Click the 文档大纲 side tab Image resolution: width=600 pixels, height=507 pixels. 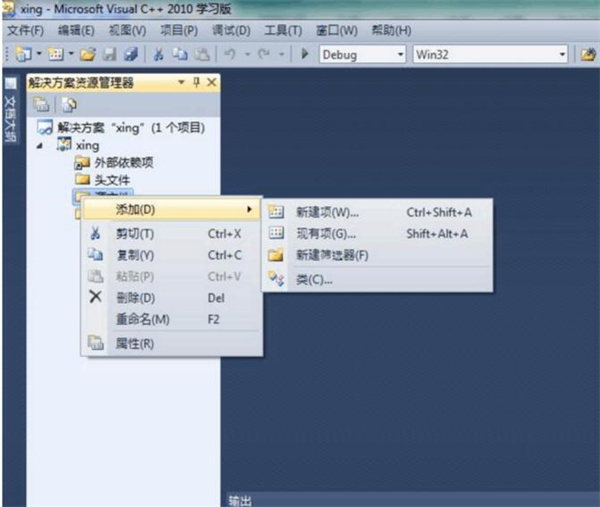10,112
